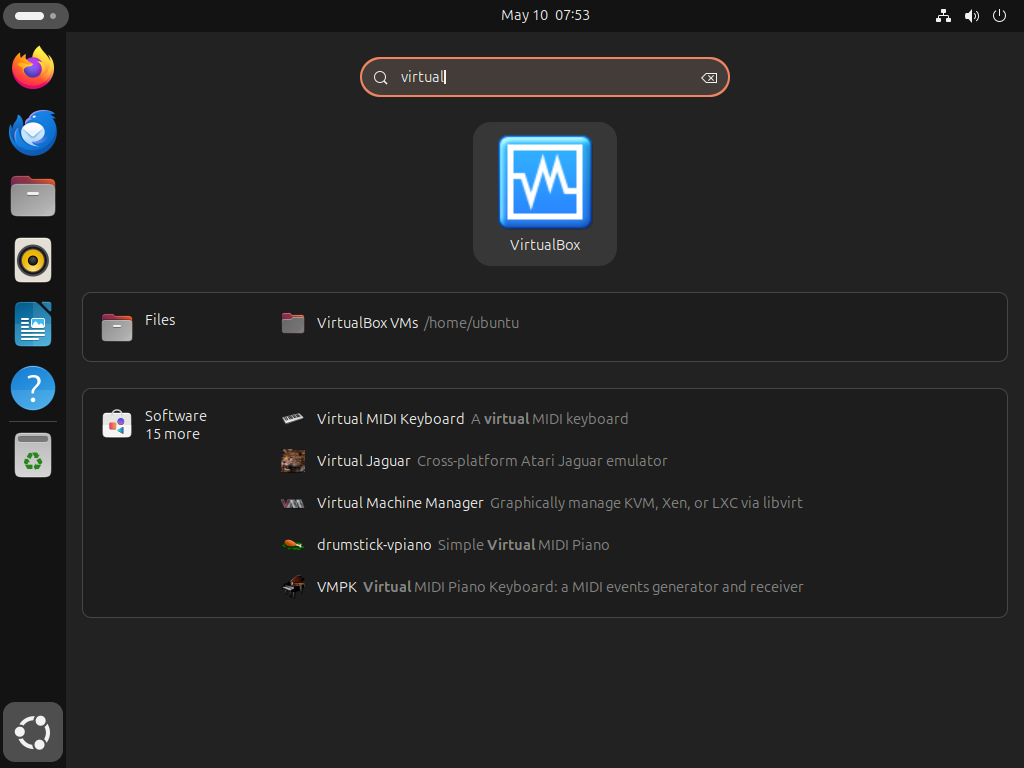Click the drumstick-vpiano icon
The image size is (1024, 768).
[293, 545]
